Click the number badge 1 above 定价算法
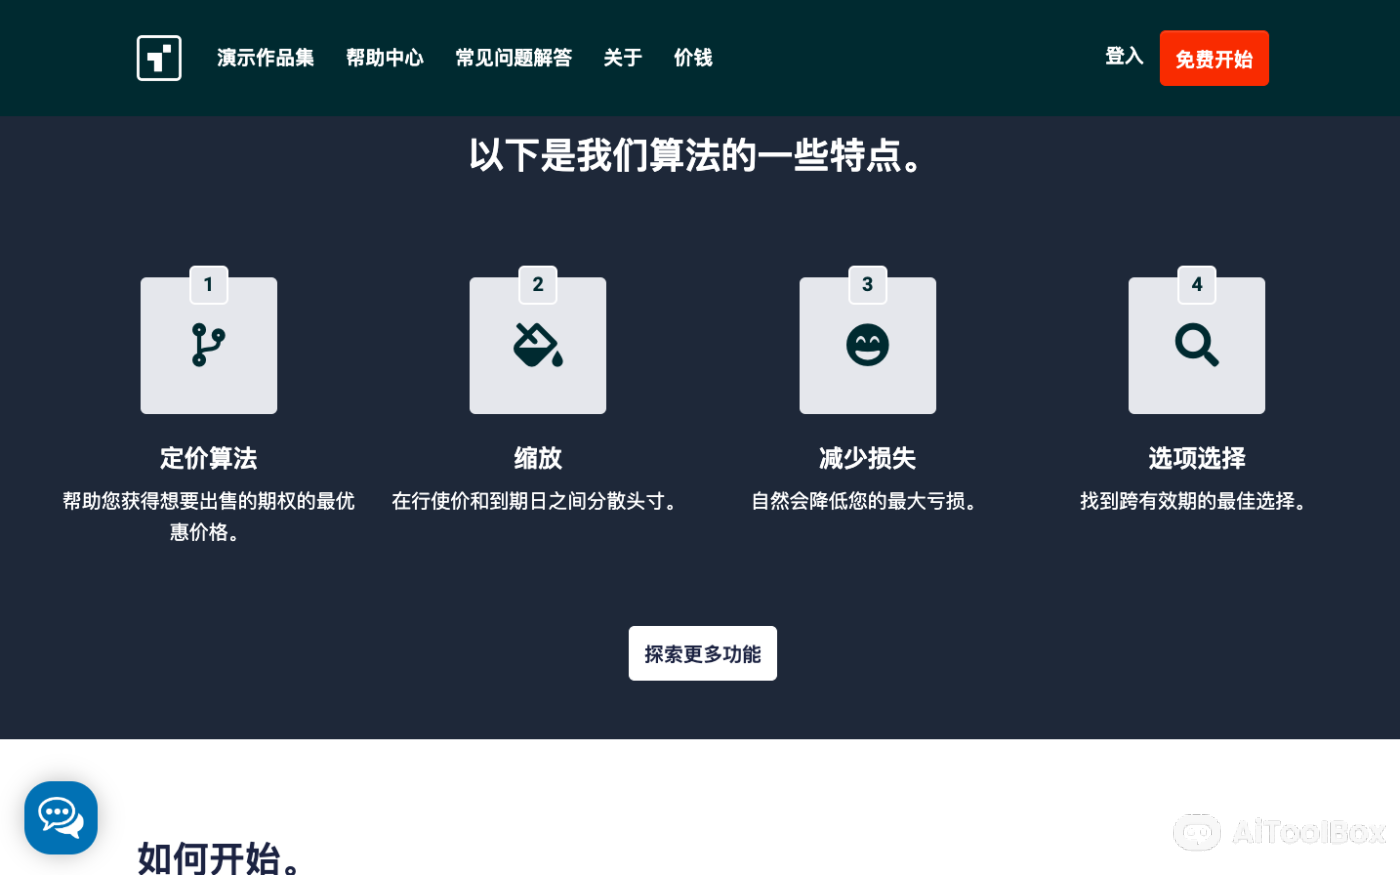Image resolution: width=1400 pixels, height=875 pixels. (208, 285)
